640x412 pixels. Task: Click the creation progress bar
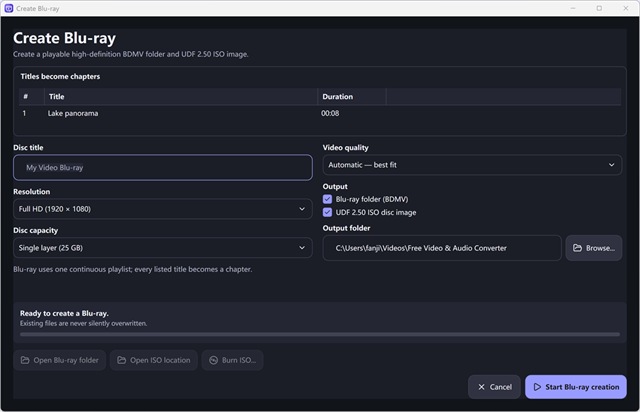pyautogui.click(x=320, y=334)
